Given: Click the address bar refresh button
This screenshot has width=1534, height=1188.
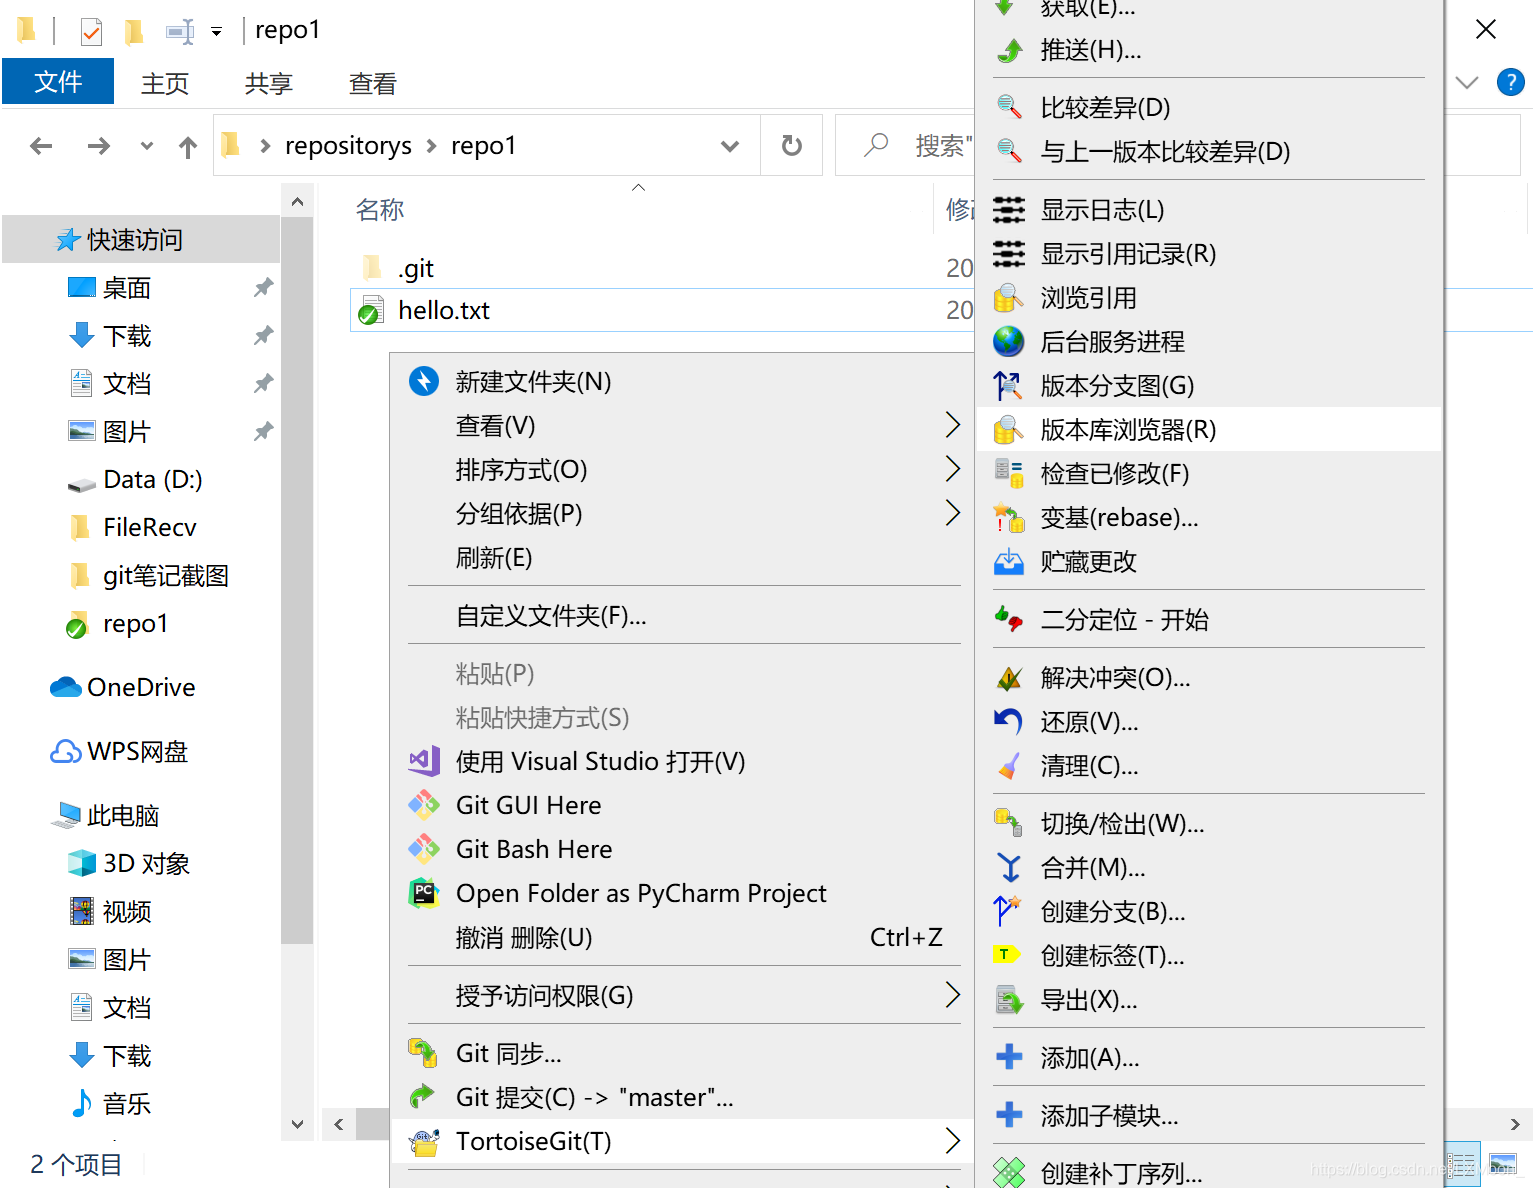Looking at the screenshot, I should point(792,146).
